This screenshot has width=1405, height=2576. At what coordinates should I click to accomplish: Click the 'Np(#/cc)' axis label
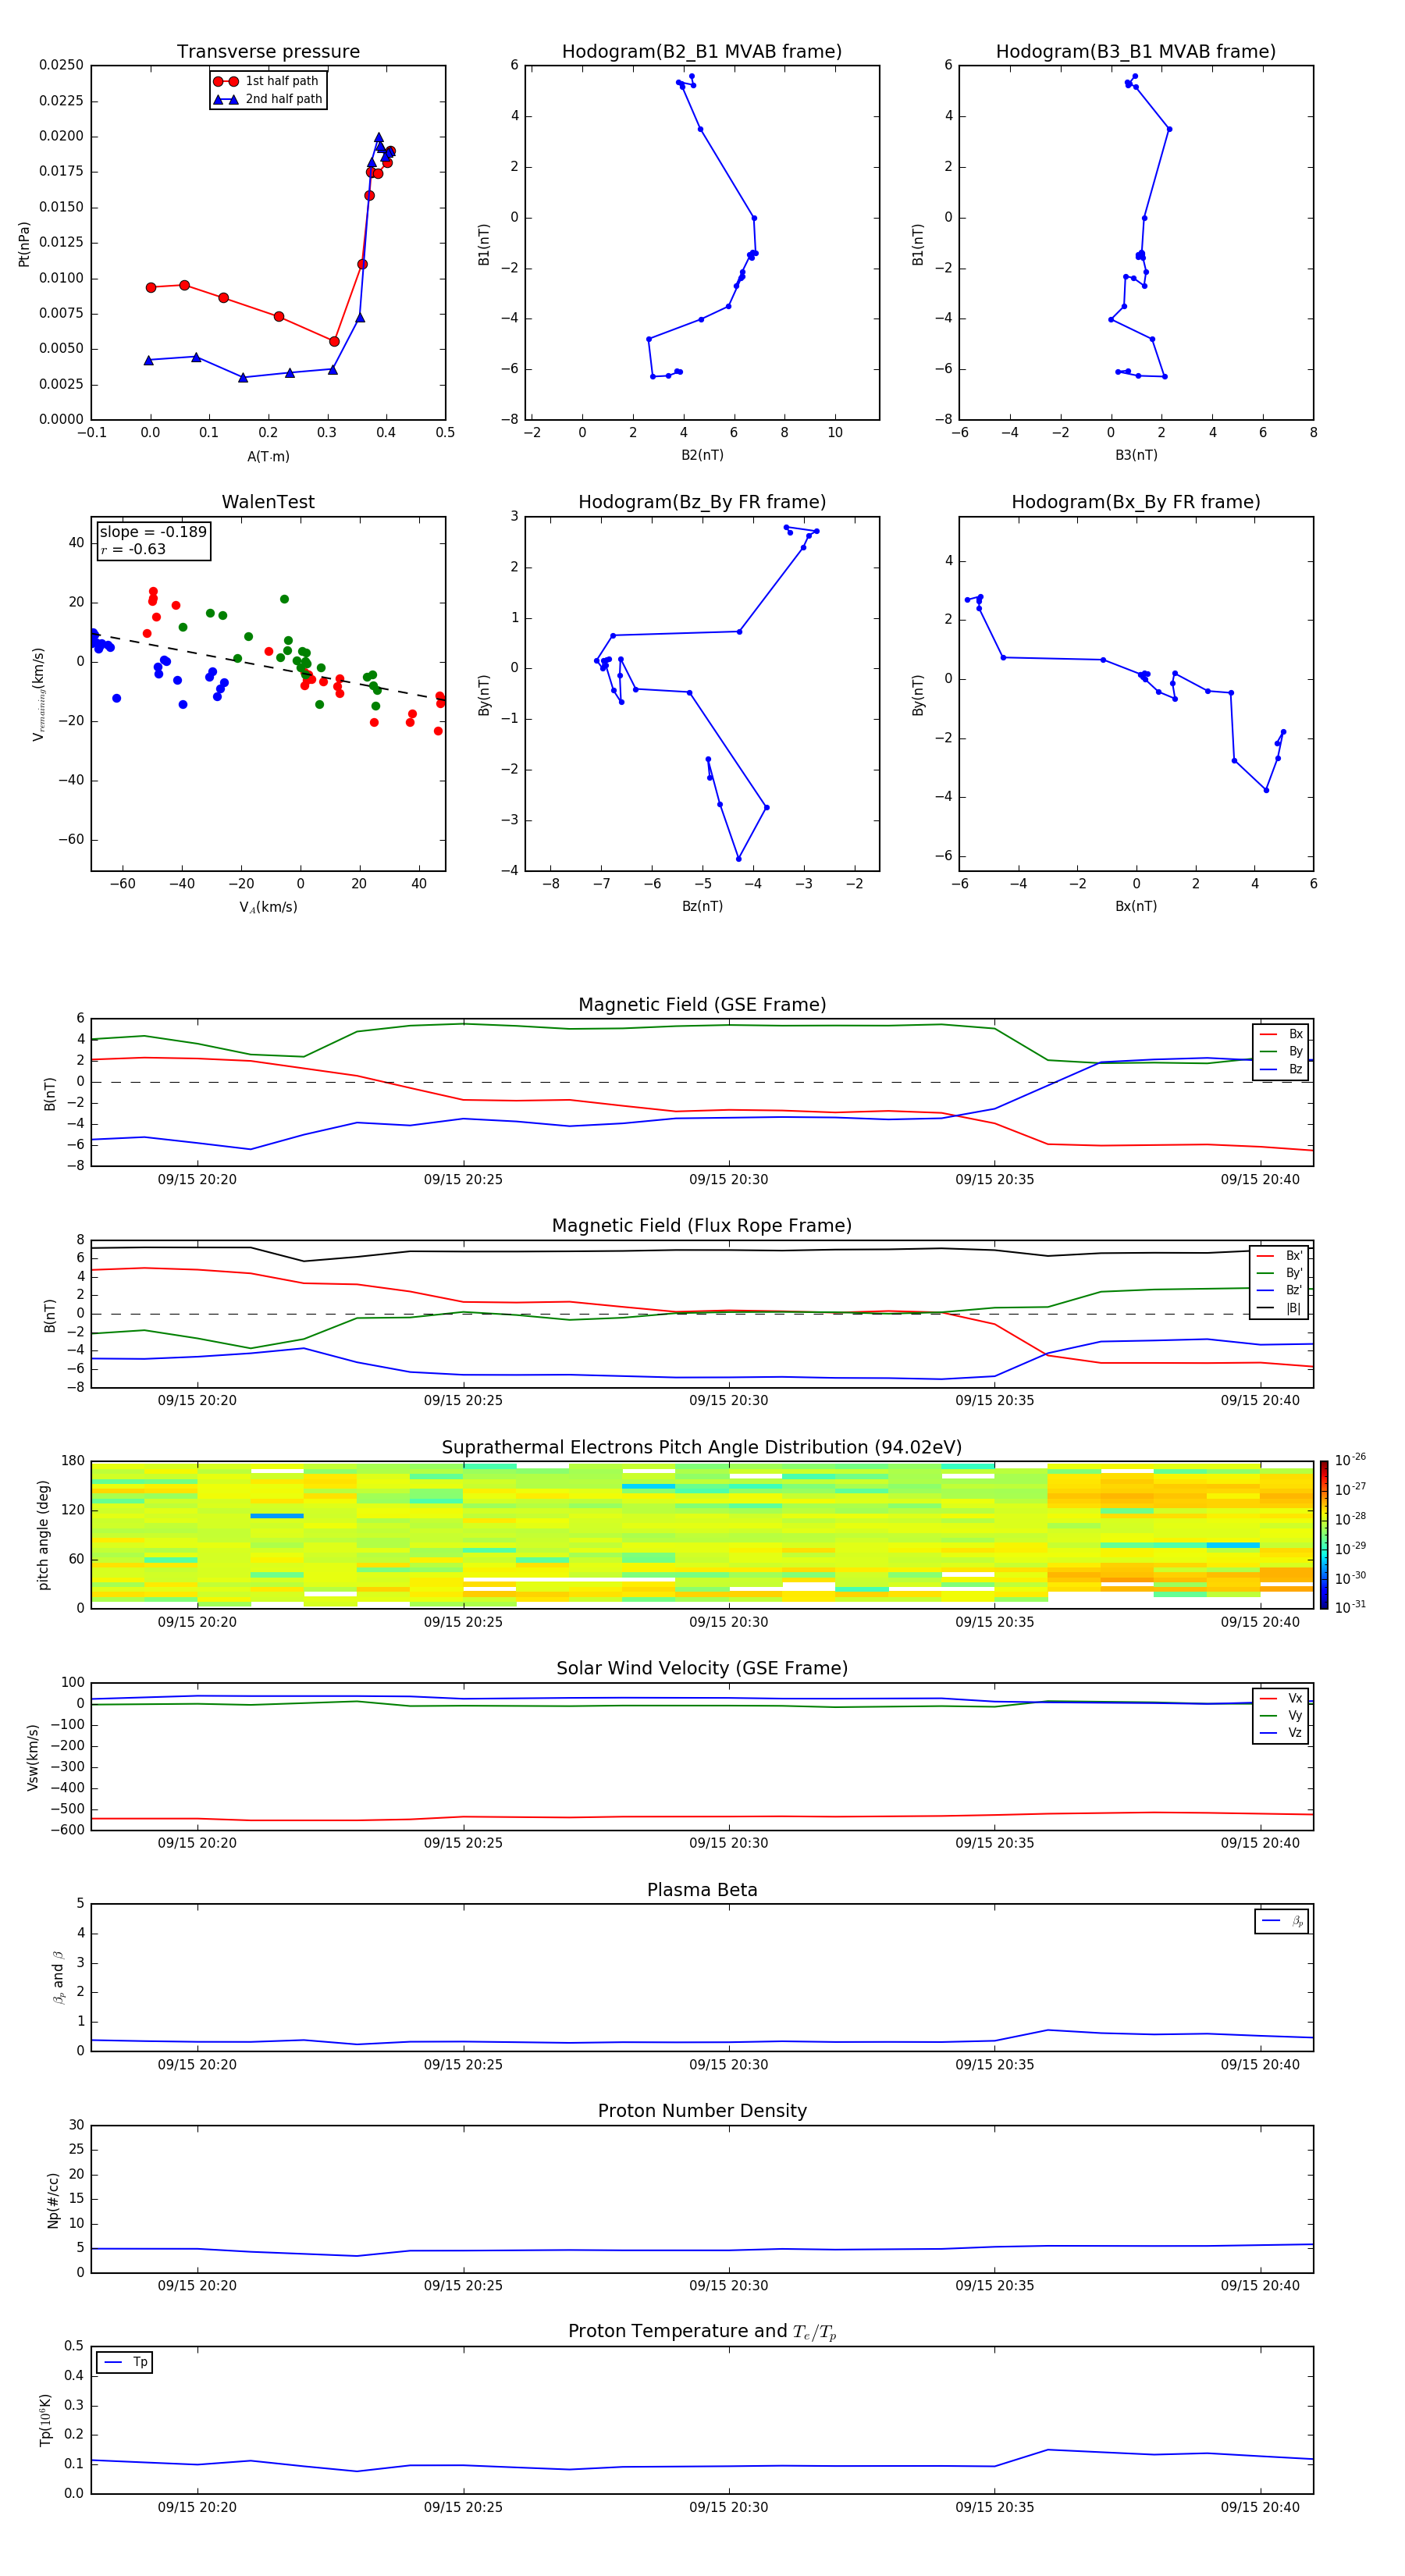coord(53,2200)
